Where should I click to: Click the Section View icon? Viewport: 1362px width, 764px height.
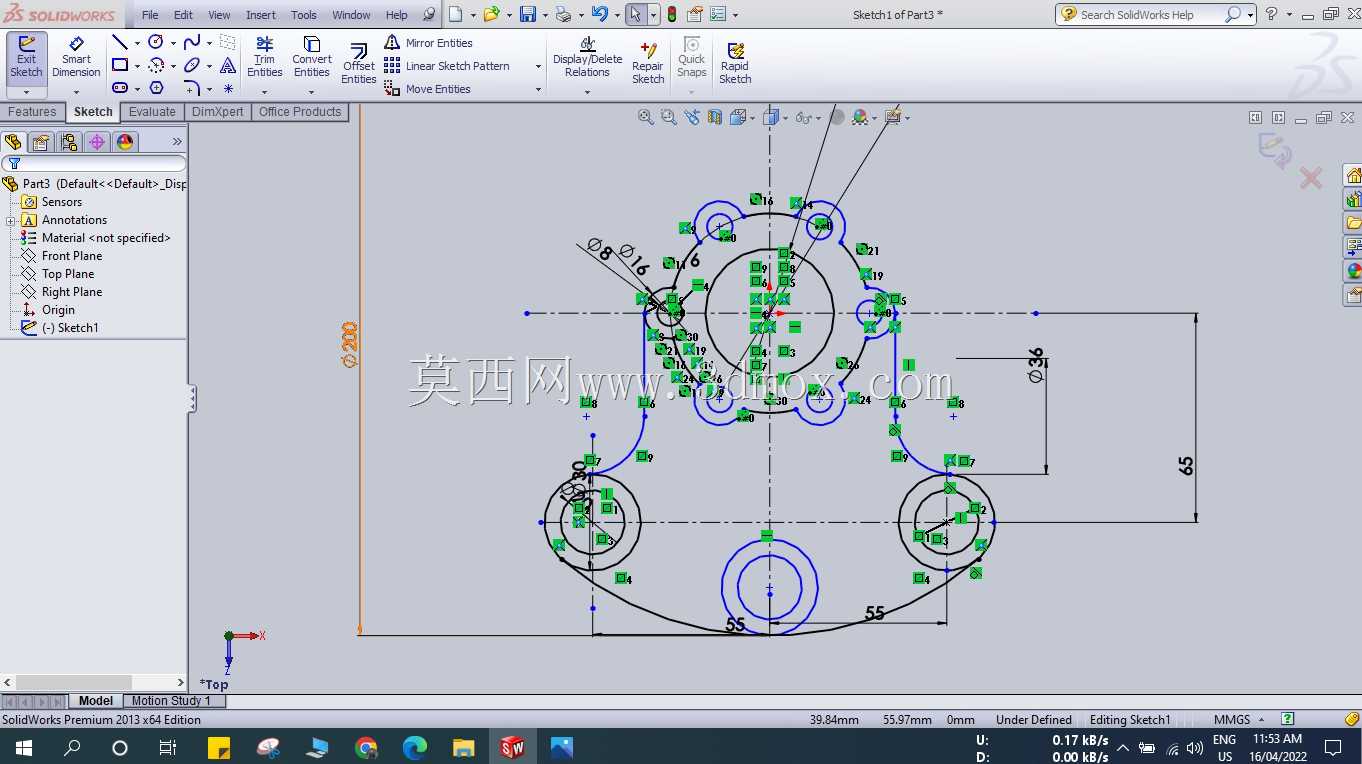(x=714, y=117)
